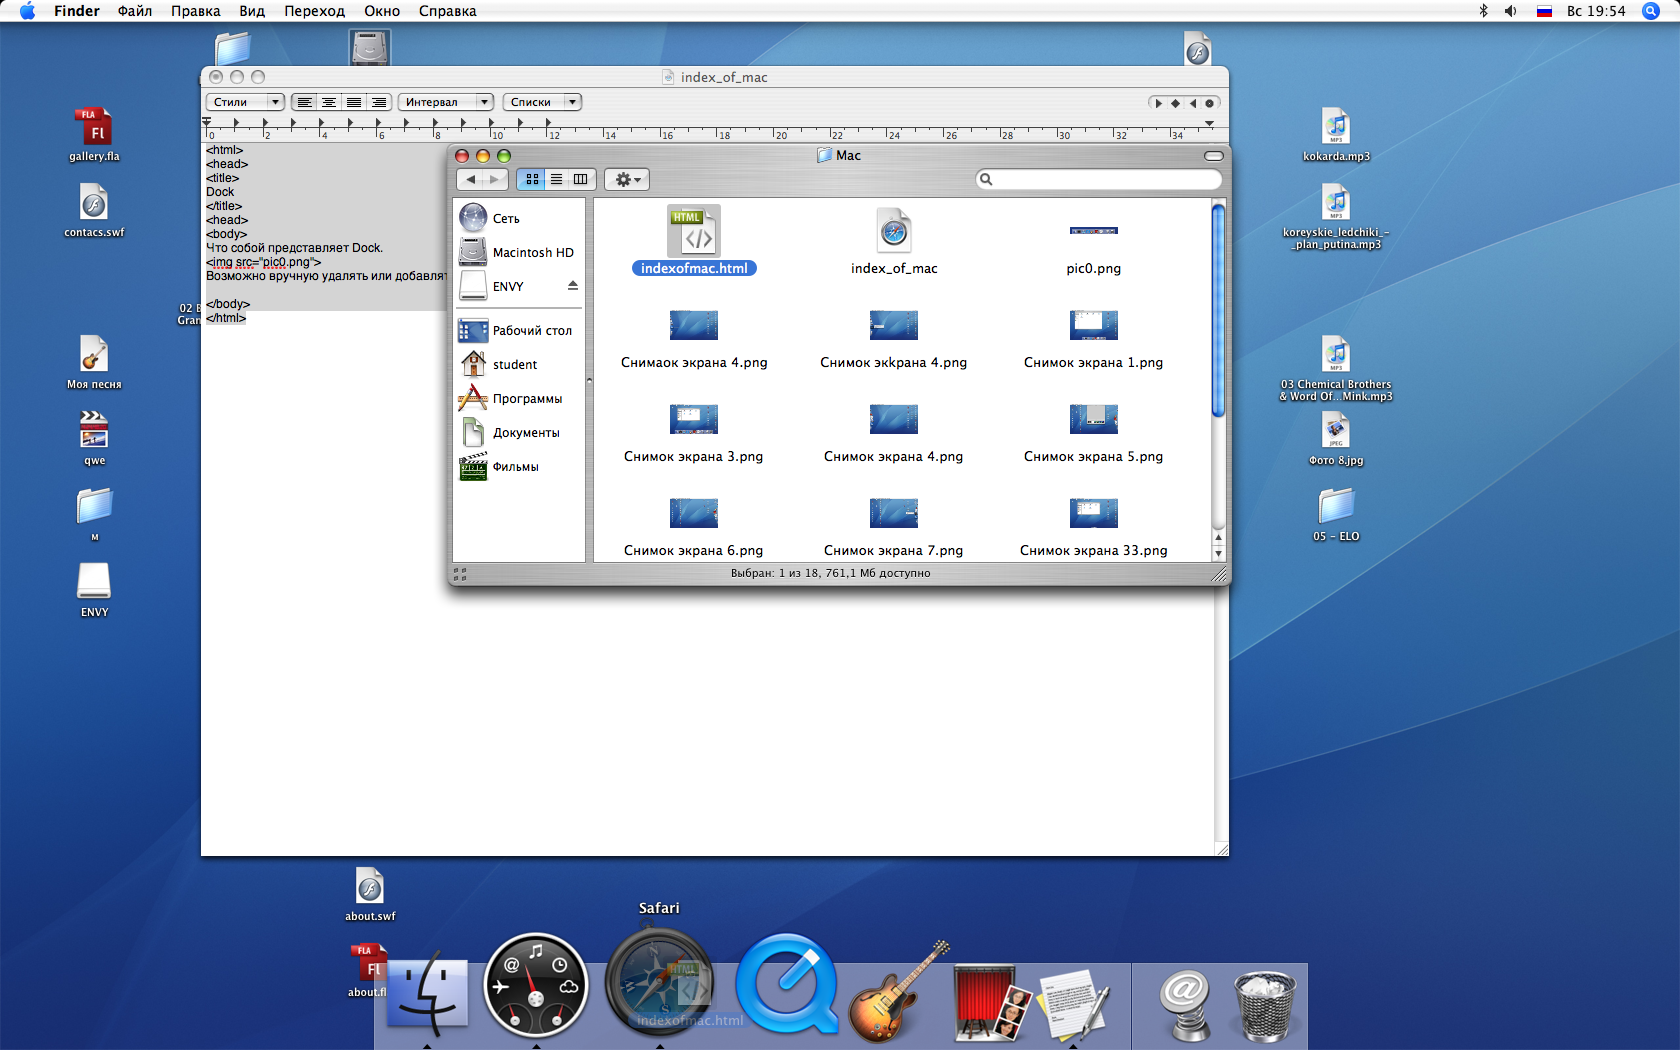The height and width of the screenshot is (1050, 1680).
Task: Open Dashboard from the Dock
Action: pos(536,986)
